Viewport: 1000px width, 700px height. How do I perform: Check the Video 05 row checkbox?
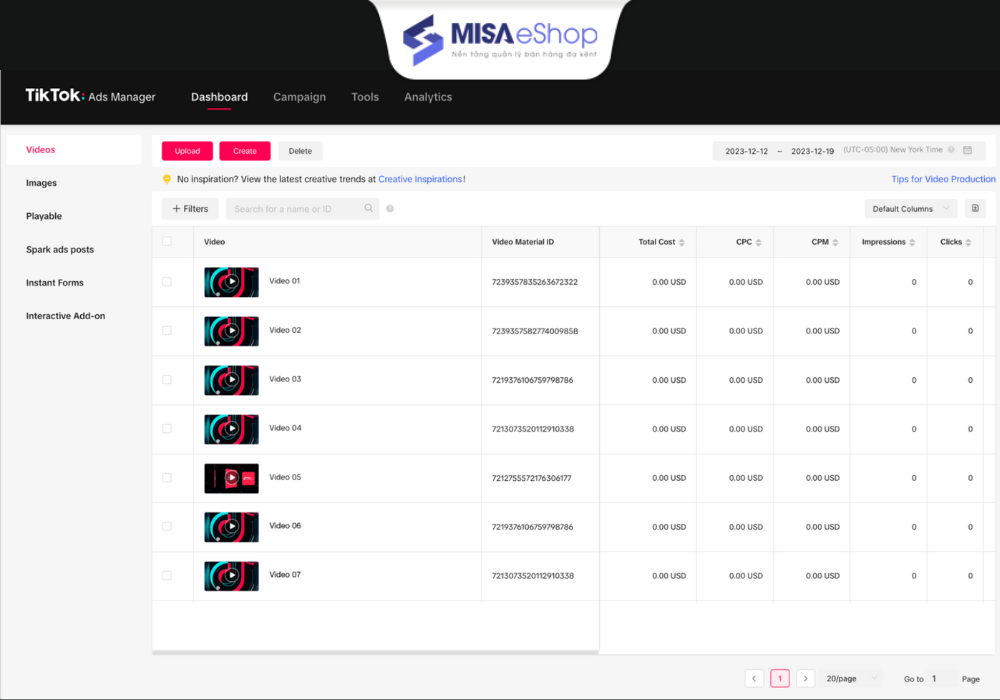point(167,478)
